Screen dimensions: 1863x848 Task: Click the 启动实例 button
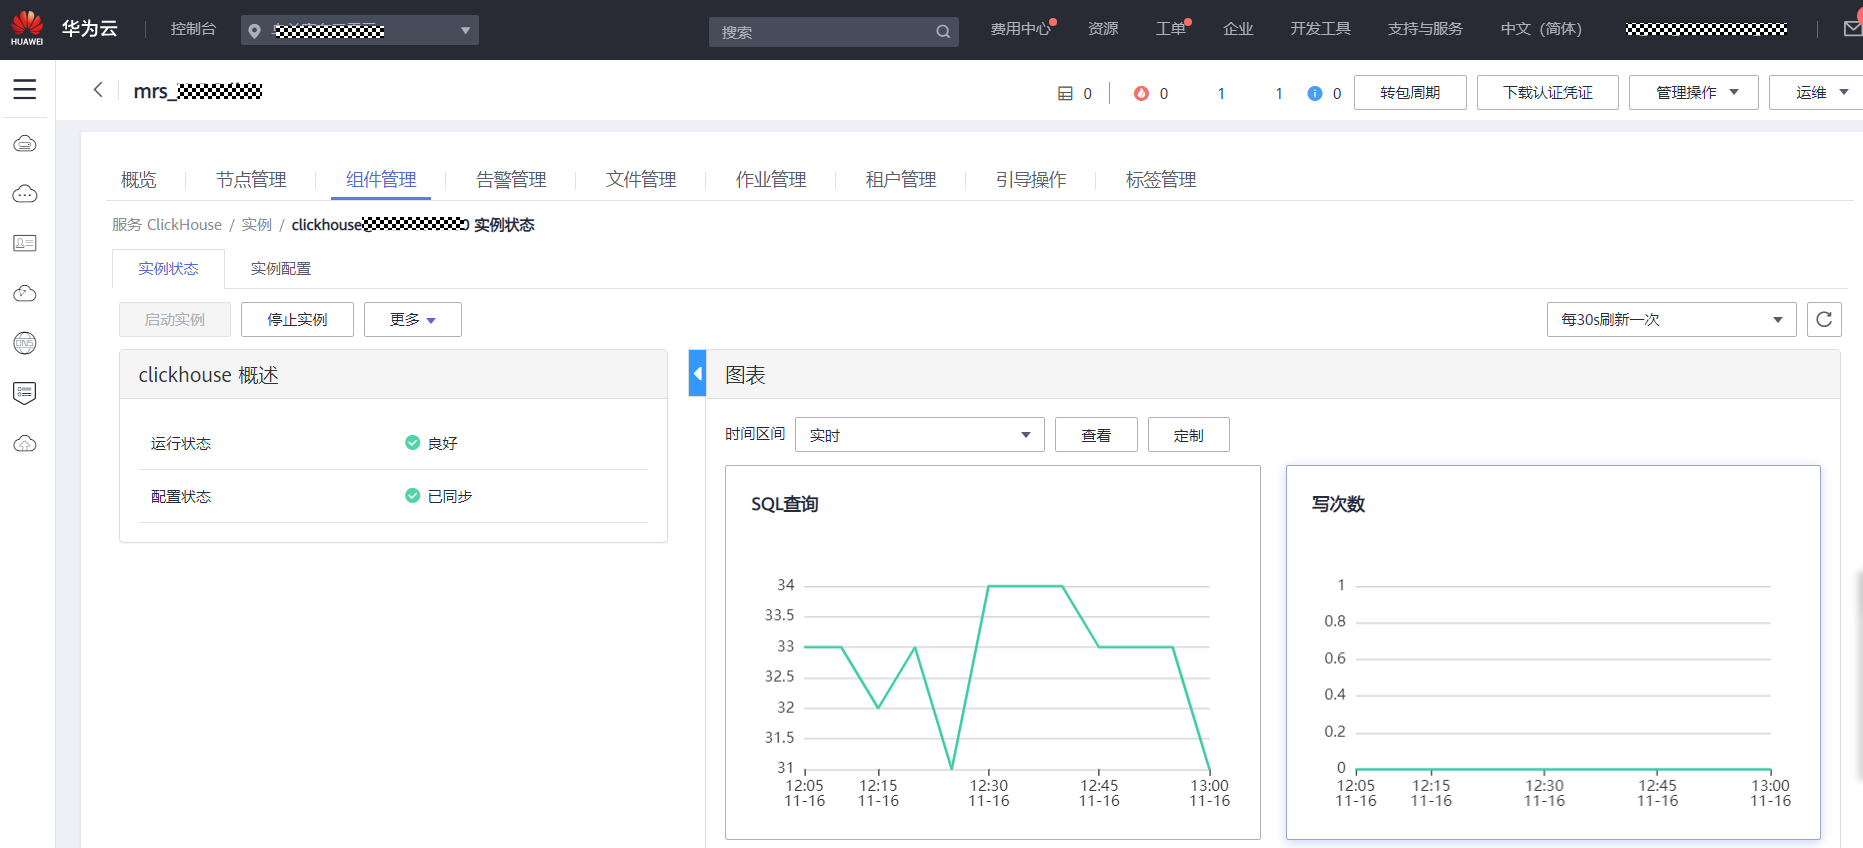coord(175,319)
